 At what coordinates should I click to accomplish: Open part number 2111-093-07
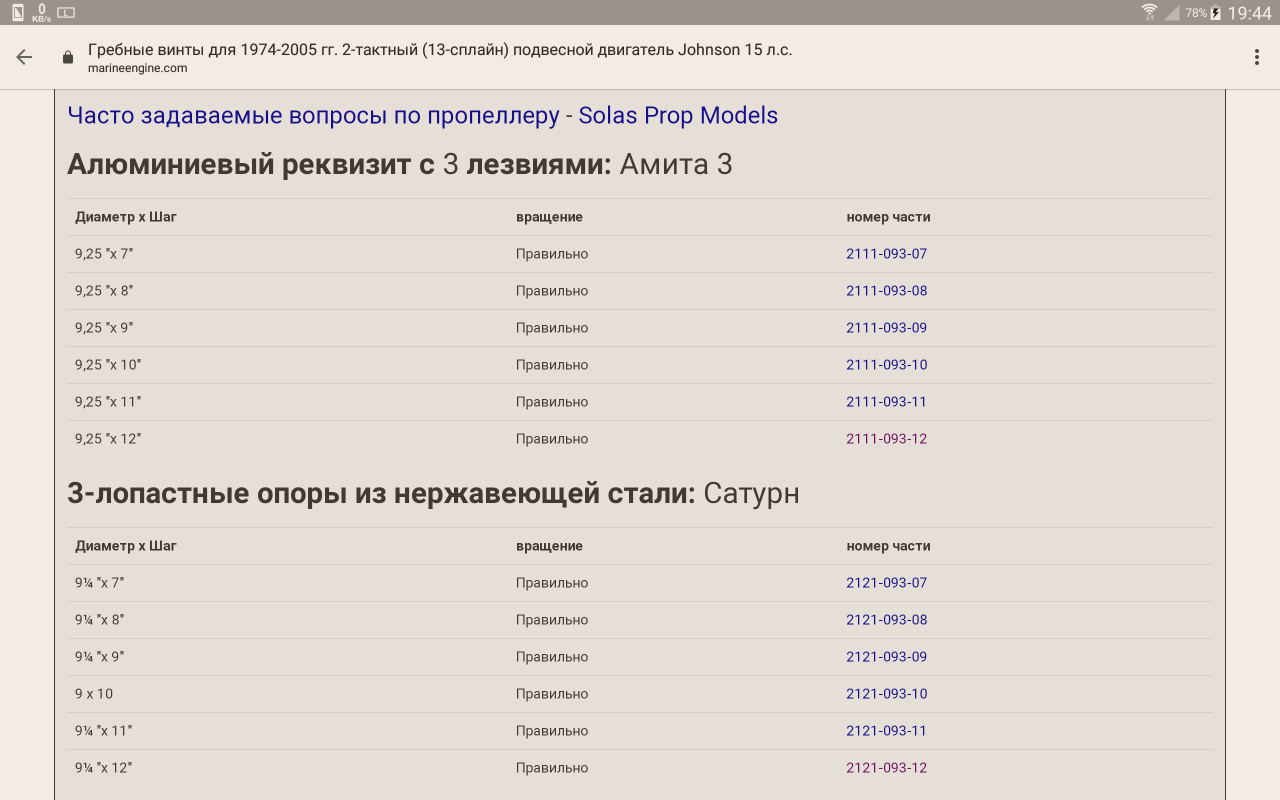886,254
